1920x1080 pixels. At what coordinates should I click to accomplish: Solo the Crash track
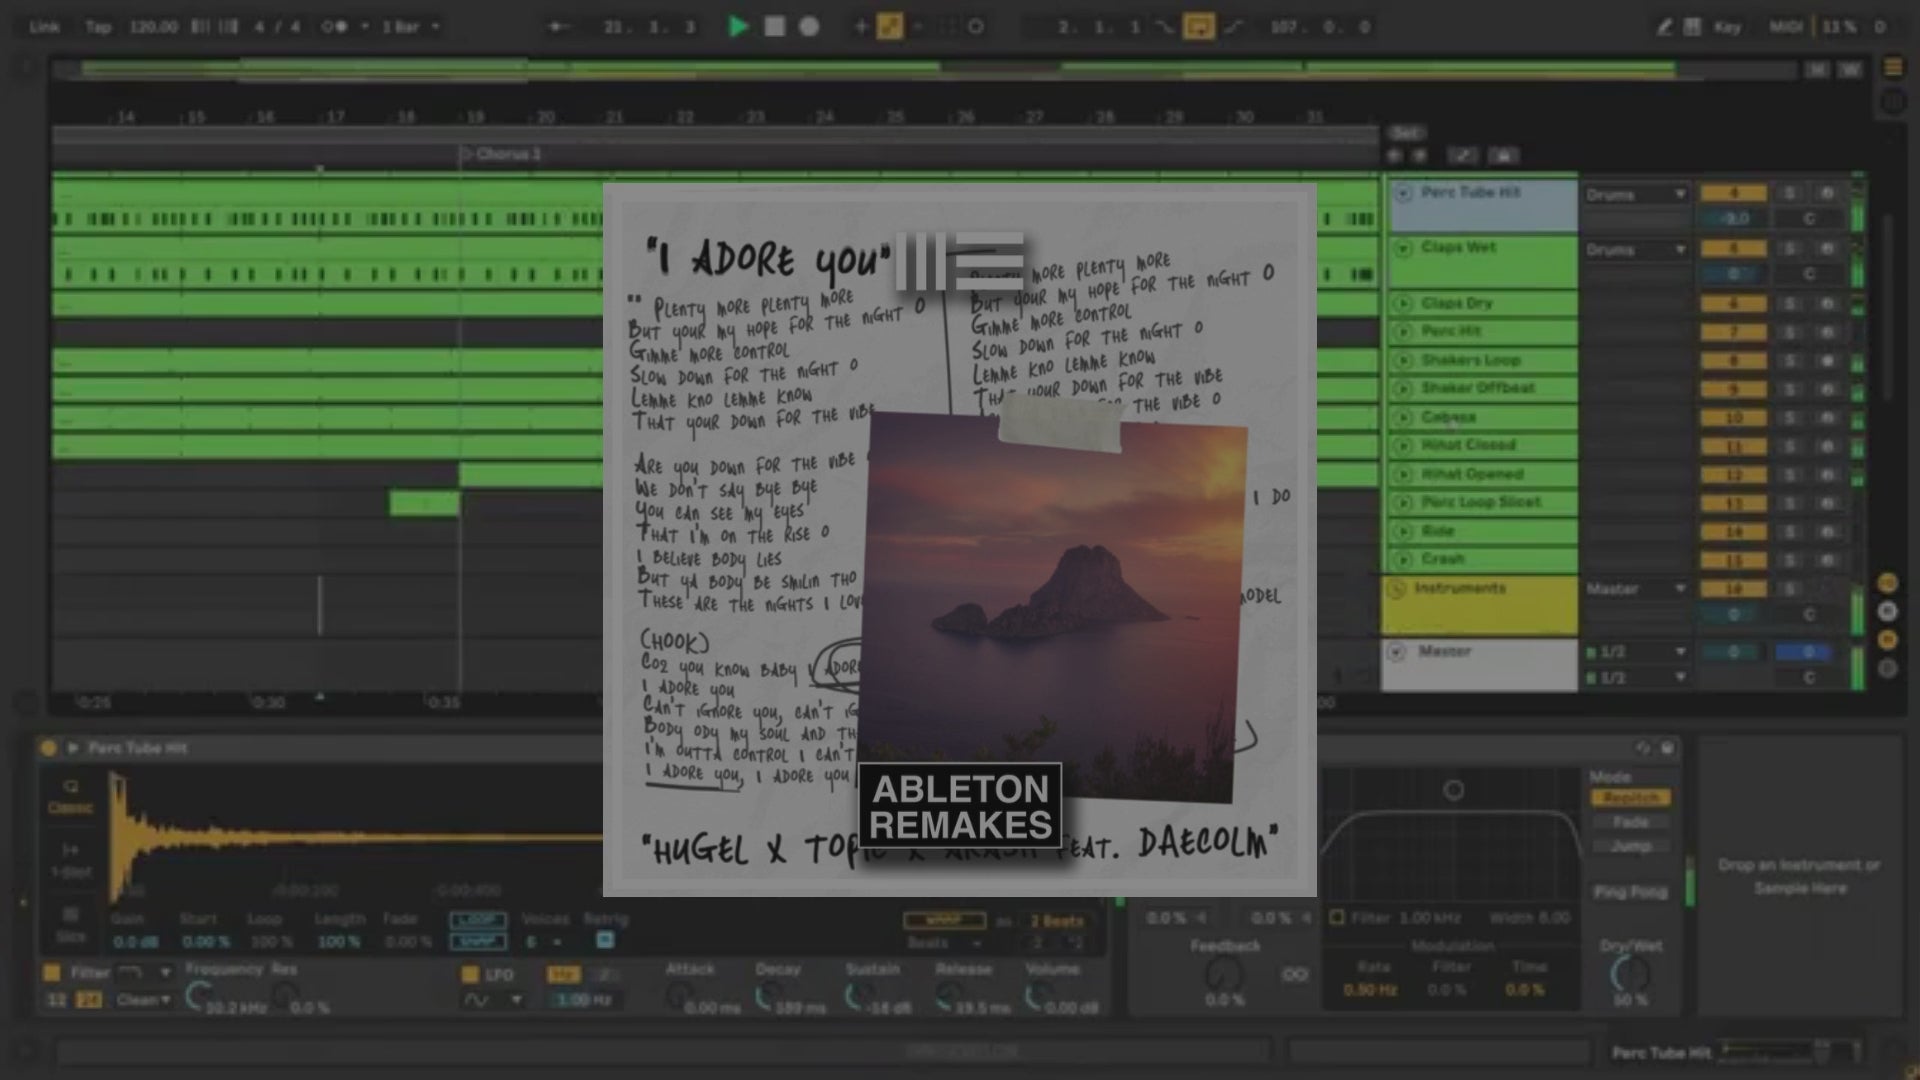click(1790, 560)
